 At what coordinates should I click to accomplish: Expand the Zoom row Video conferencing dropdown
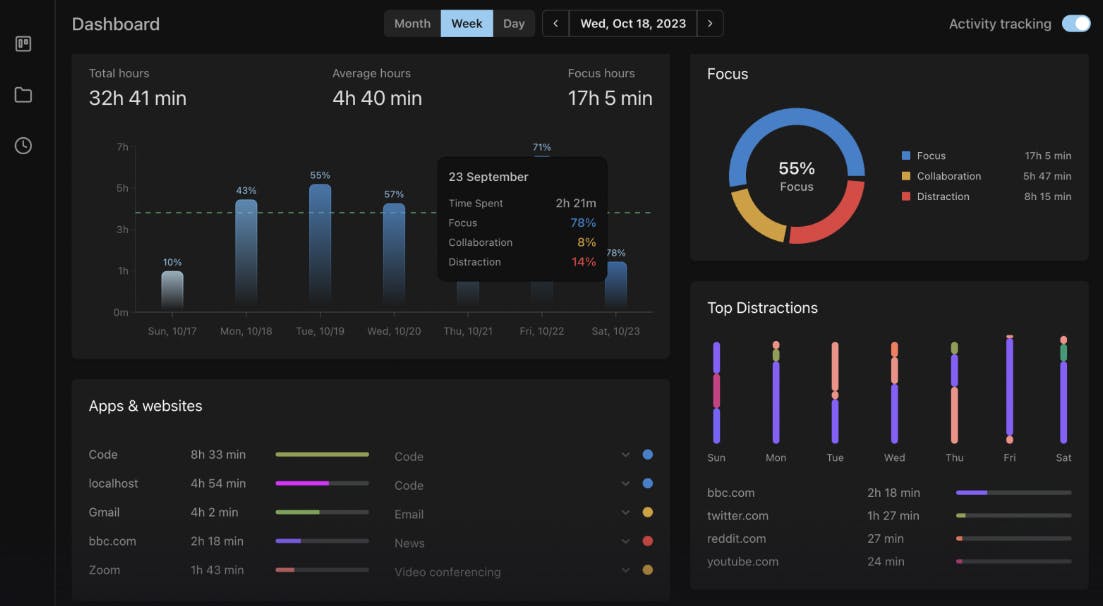pos(625,570)
